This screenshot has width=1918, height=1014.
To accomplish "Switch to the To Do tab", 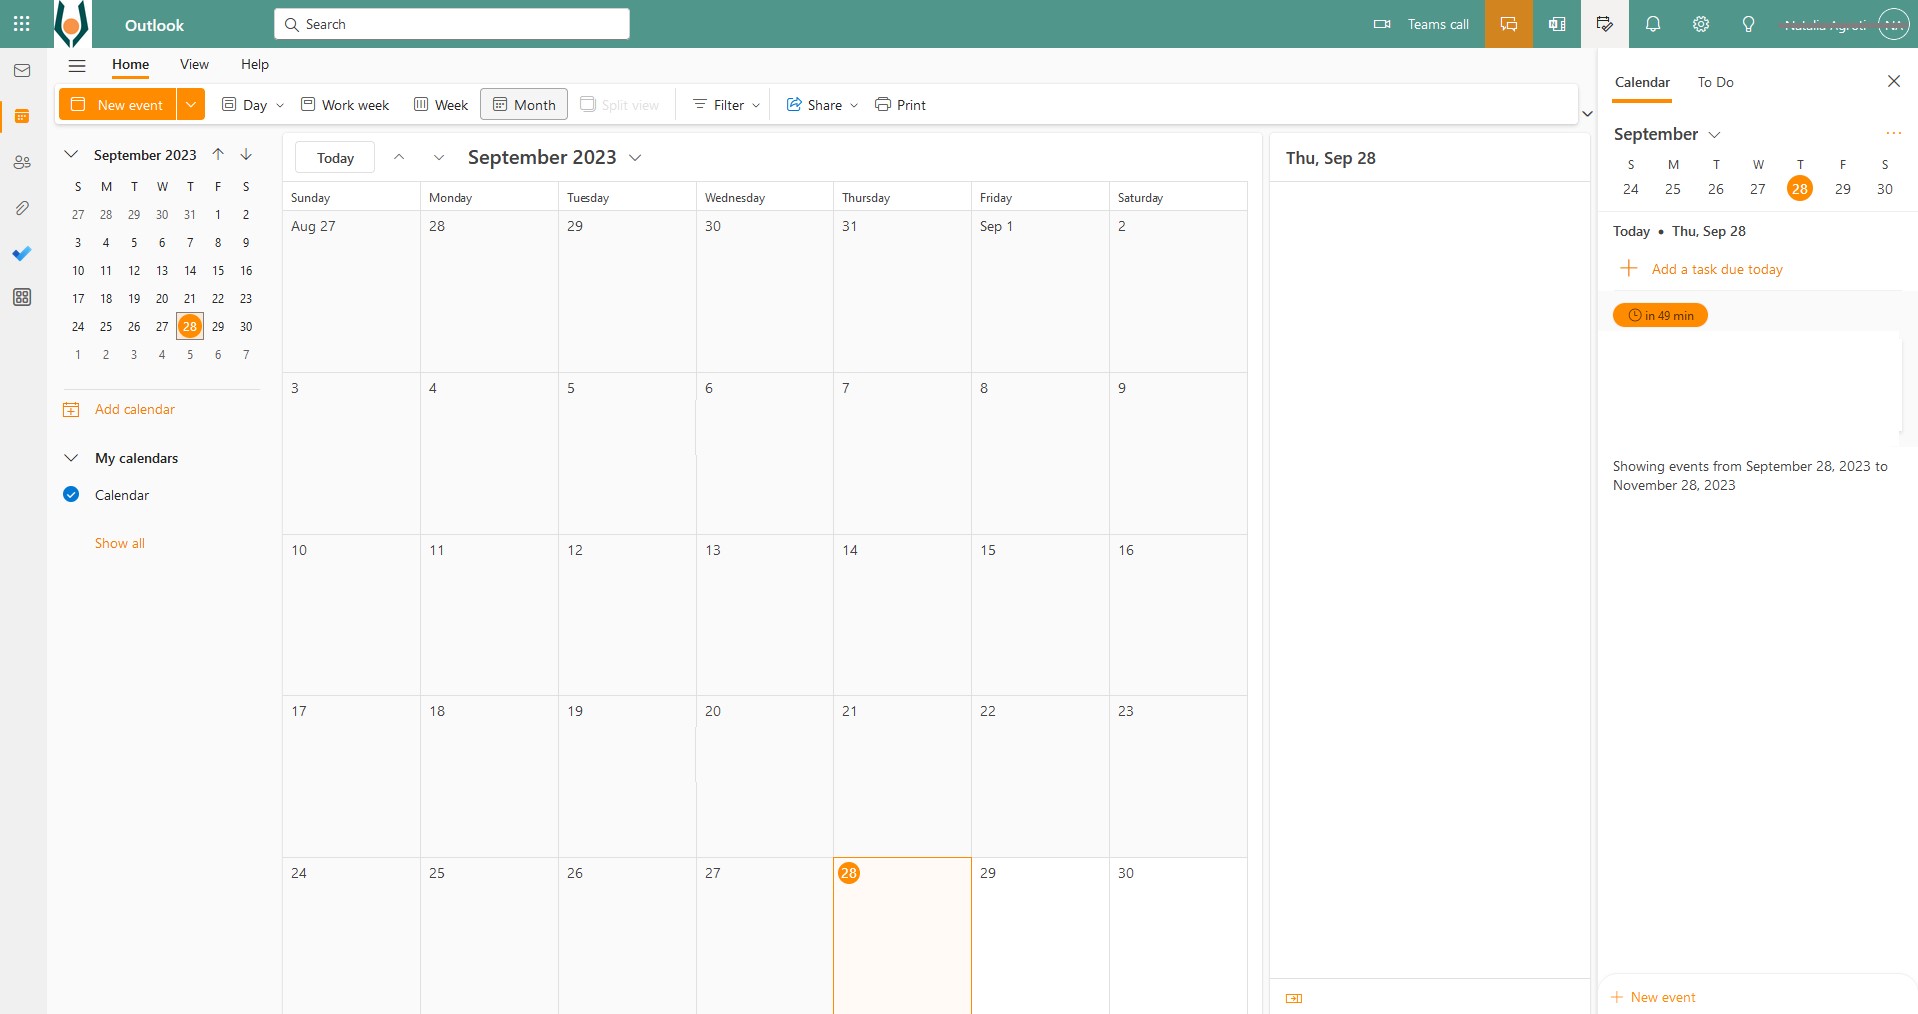I will 1715,82.
